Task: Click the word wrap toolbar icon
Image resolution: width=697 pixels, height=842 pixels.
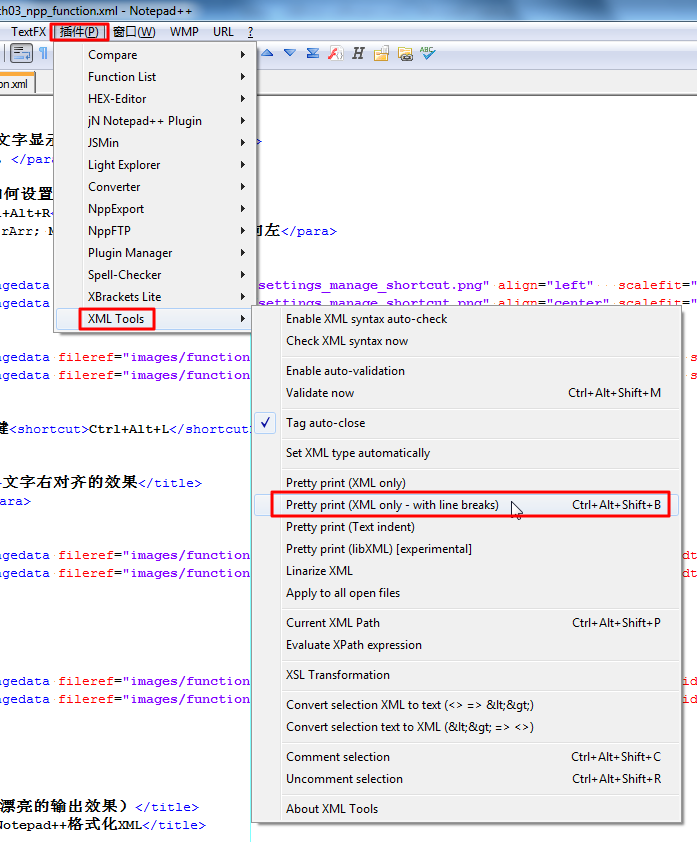Action: click(x=21, y=53)
